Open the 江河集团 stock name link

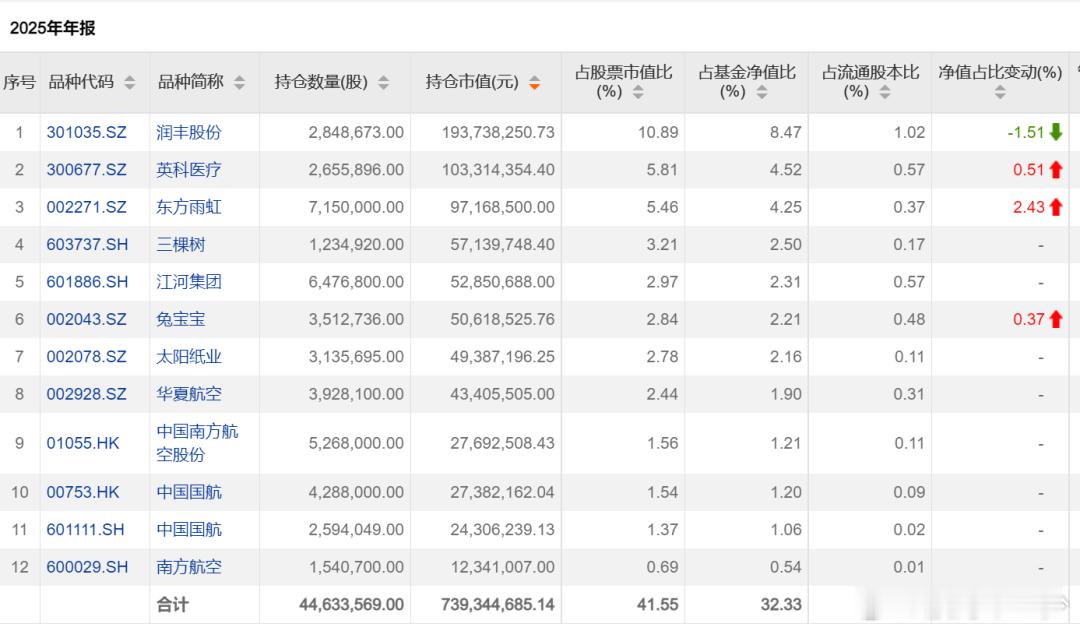(189, 282)
